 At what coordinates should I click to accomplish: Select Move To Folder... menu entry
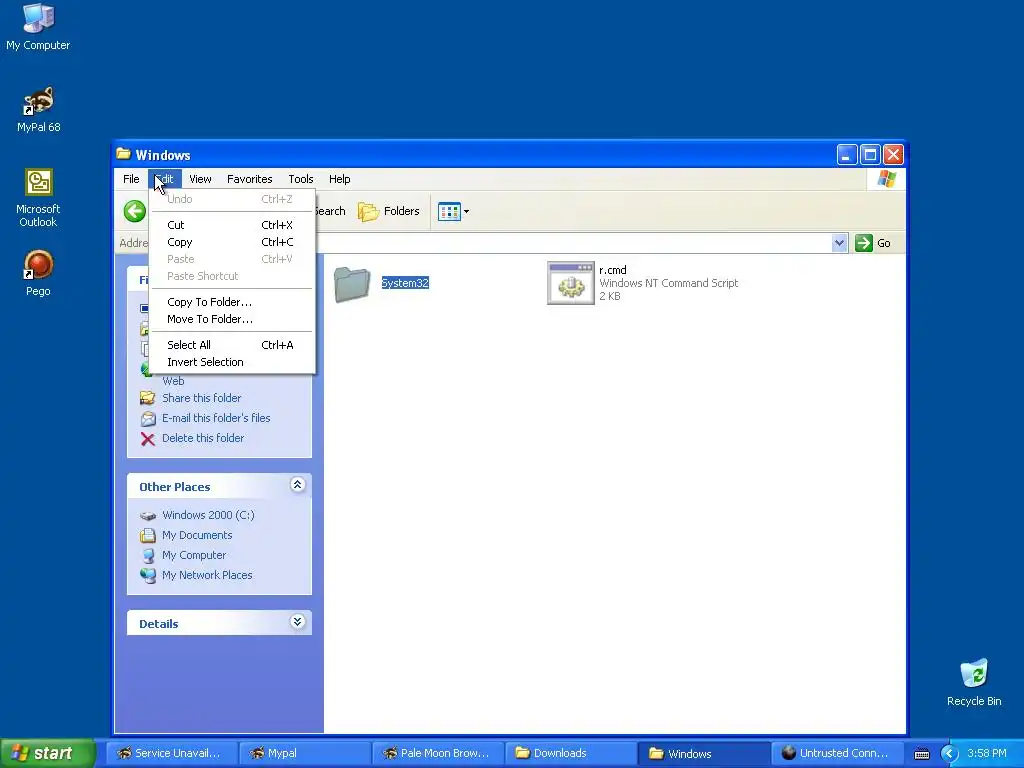(x=232, y=319)
